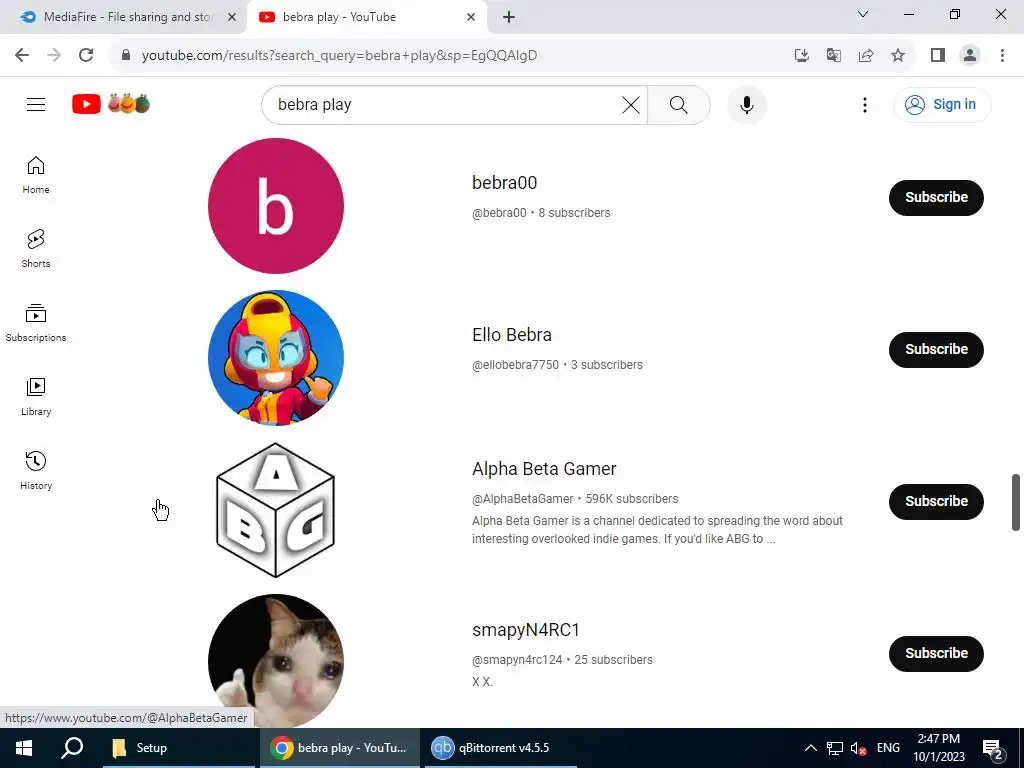Start voice search with the microphone
This screenshot has height=768, width=1024.
coord(746,104)
